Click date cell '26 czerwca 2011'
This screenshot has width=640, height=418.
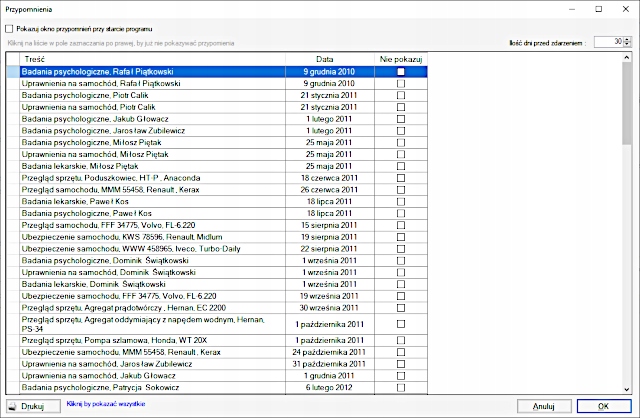tap(330, 190)
